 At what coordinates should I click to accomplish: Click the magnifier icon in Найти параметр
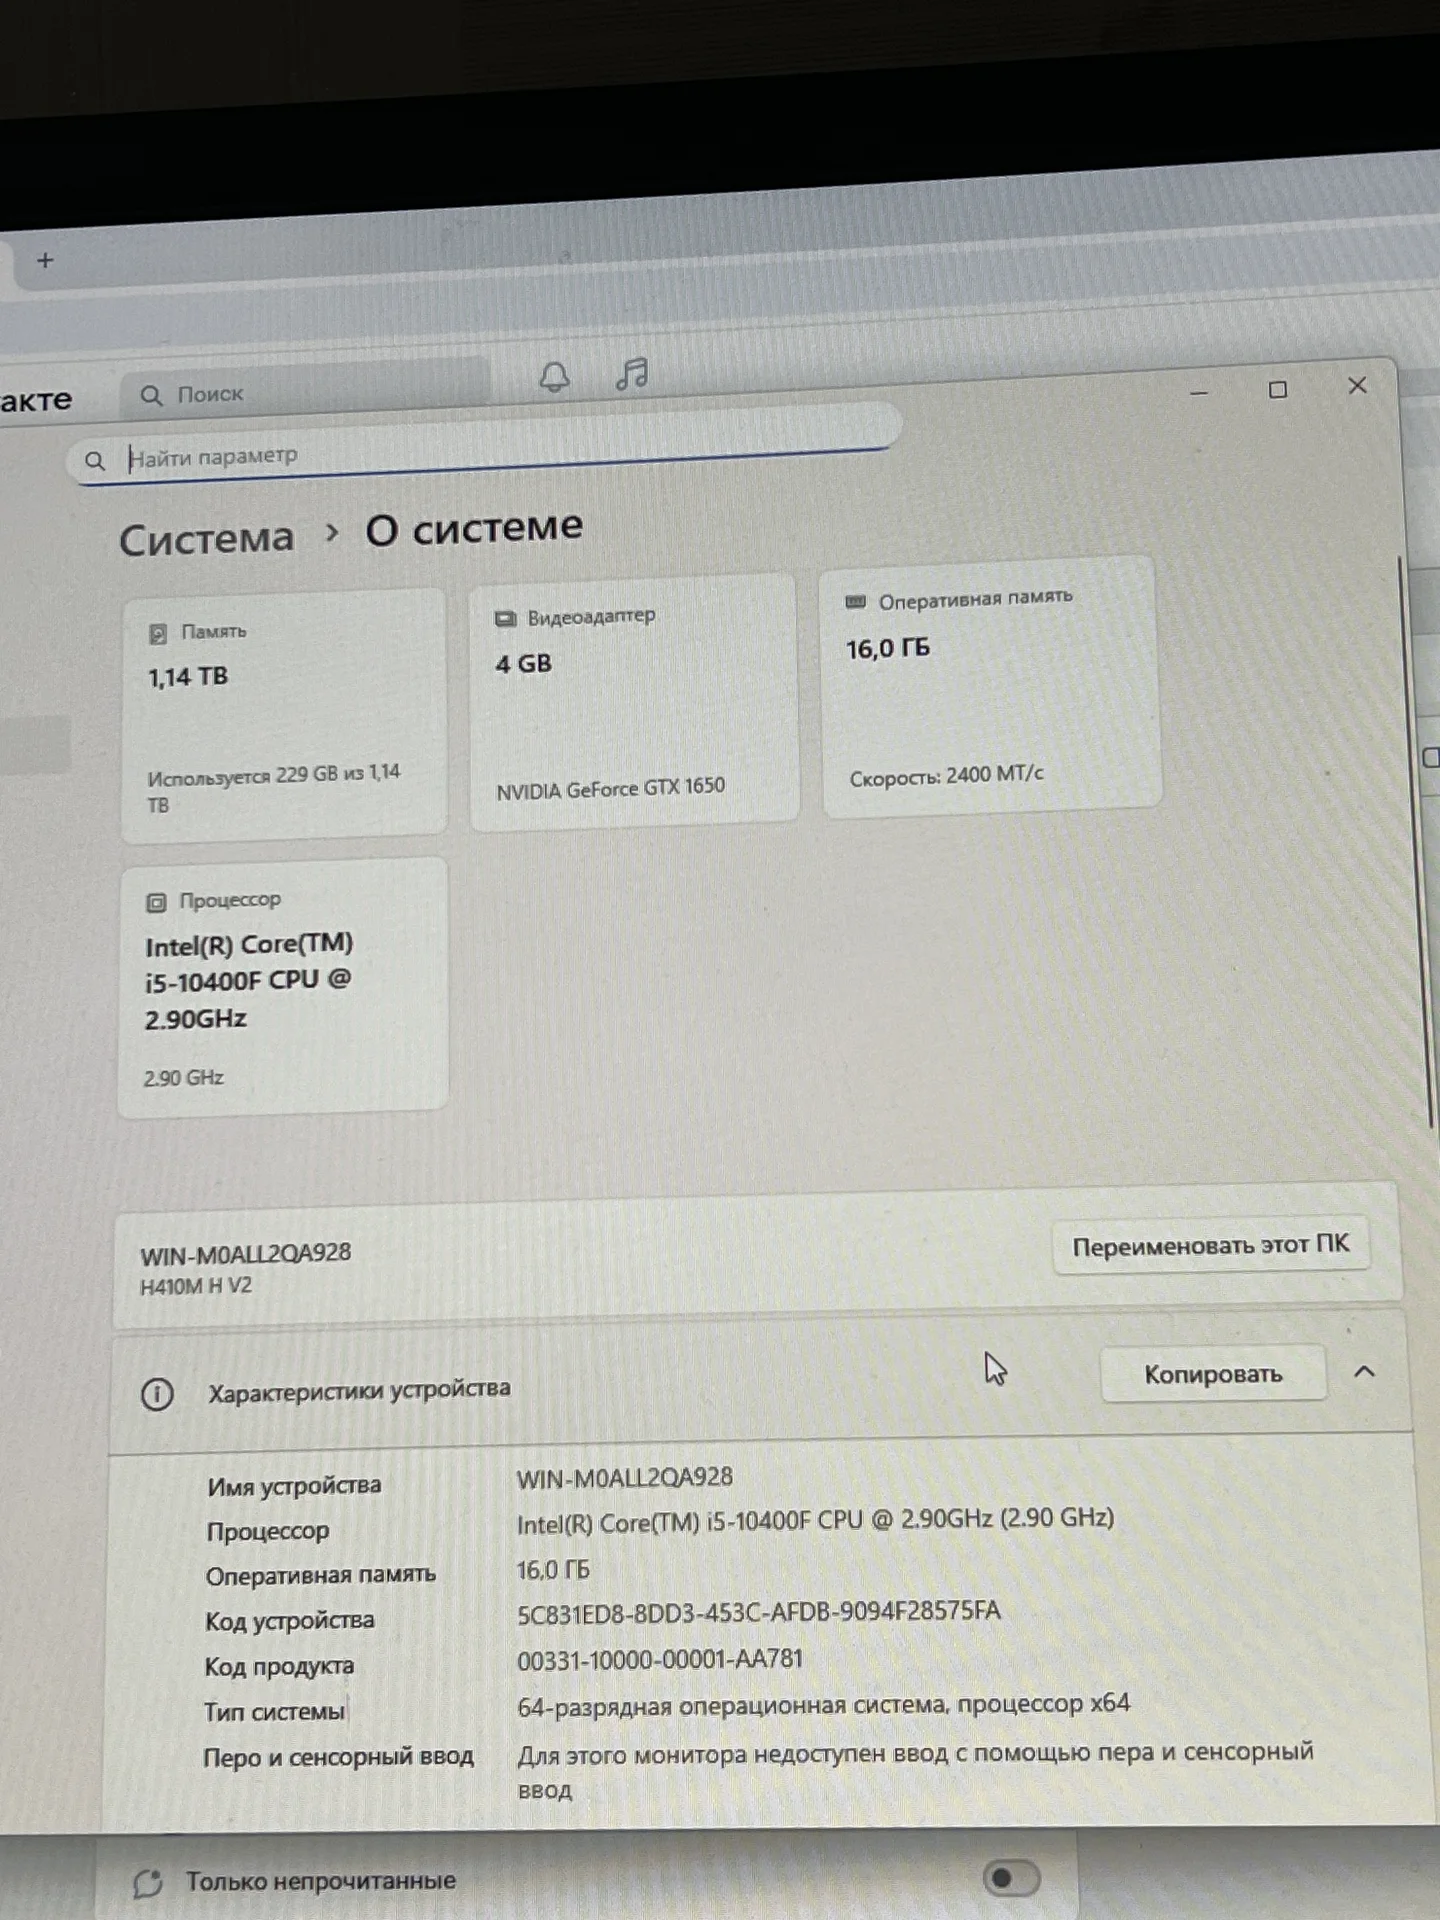coord(95,461)
